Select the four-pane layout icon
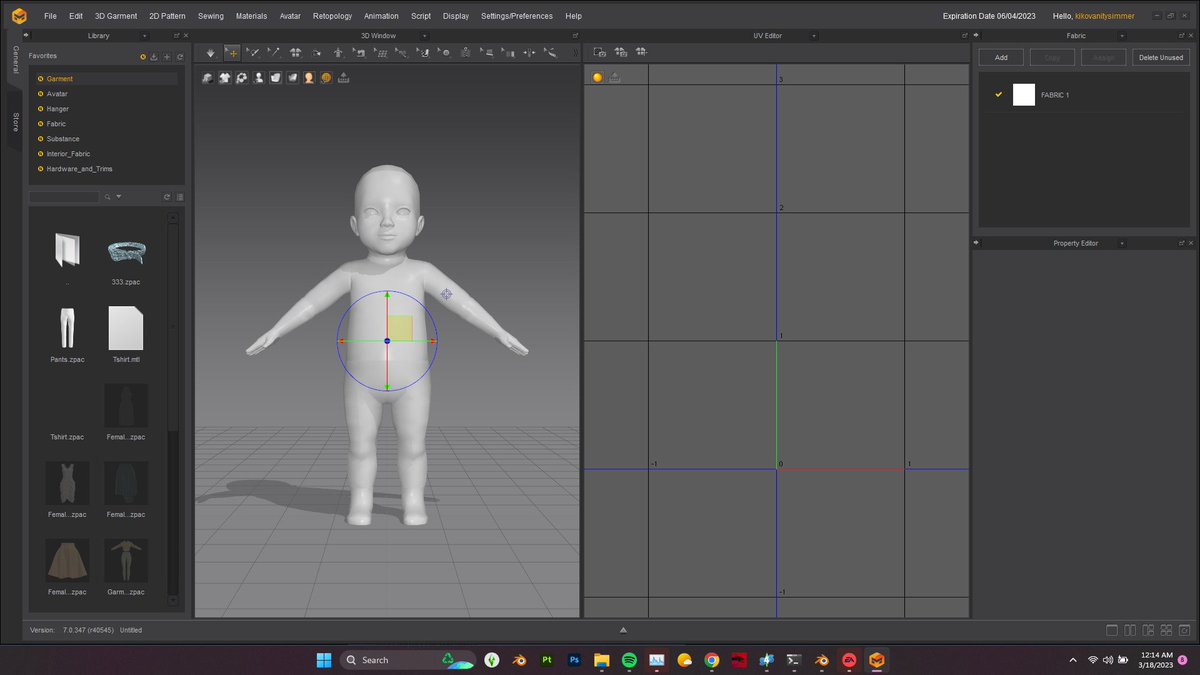 coord(1166,630)
